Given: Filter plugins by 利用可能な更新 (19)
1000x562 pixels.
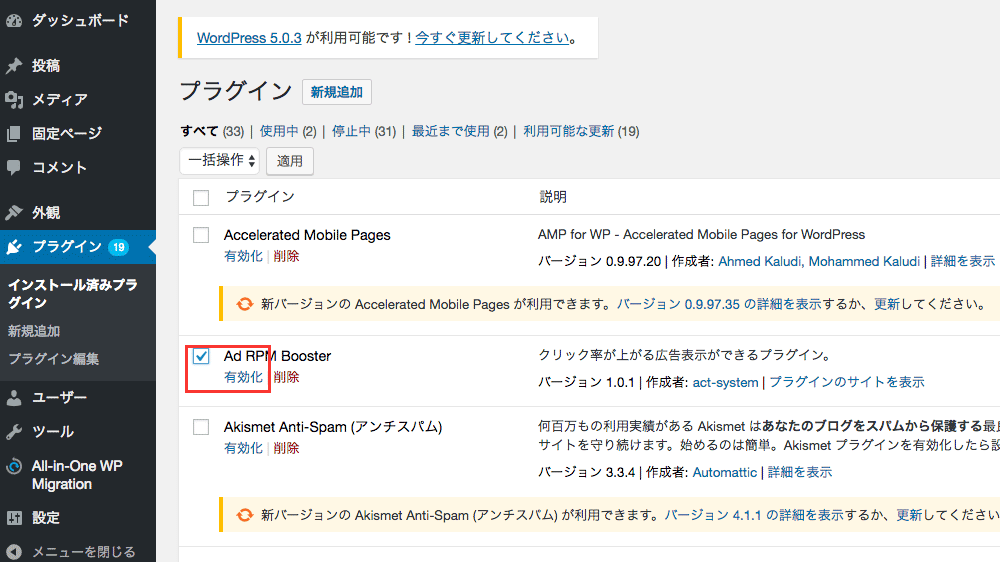Looking at the screenshot, I should 581,131.
